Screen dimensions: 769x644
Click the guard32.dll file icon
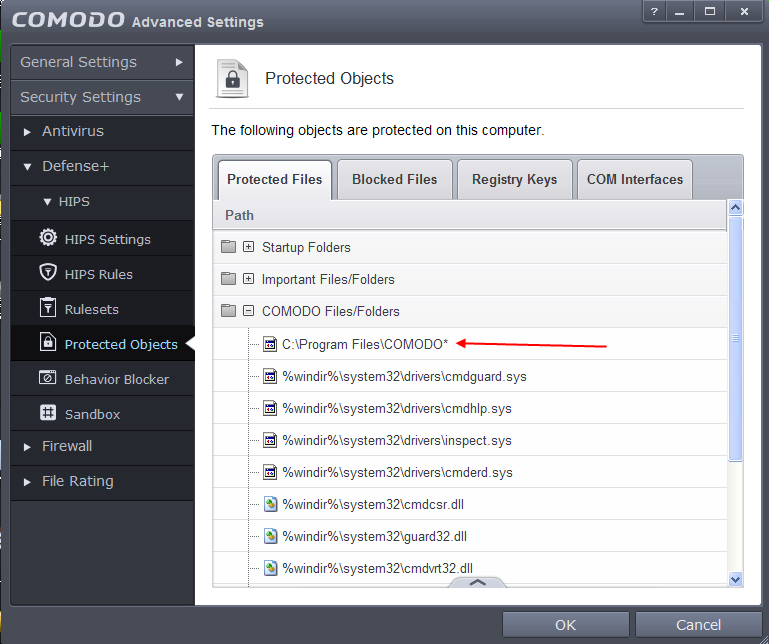(x=269, y=536)
